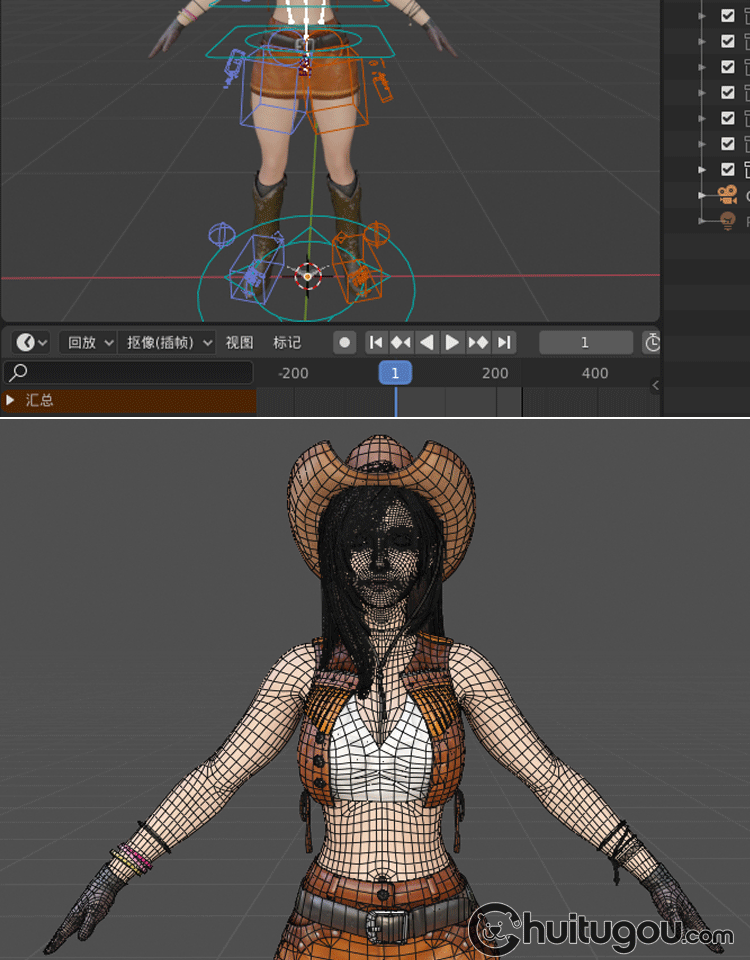The image size is (750, 960).
Task: Open the 抠像(插帧) keying dropdown
Action: click(168, 342)
